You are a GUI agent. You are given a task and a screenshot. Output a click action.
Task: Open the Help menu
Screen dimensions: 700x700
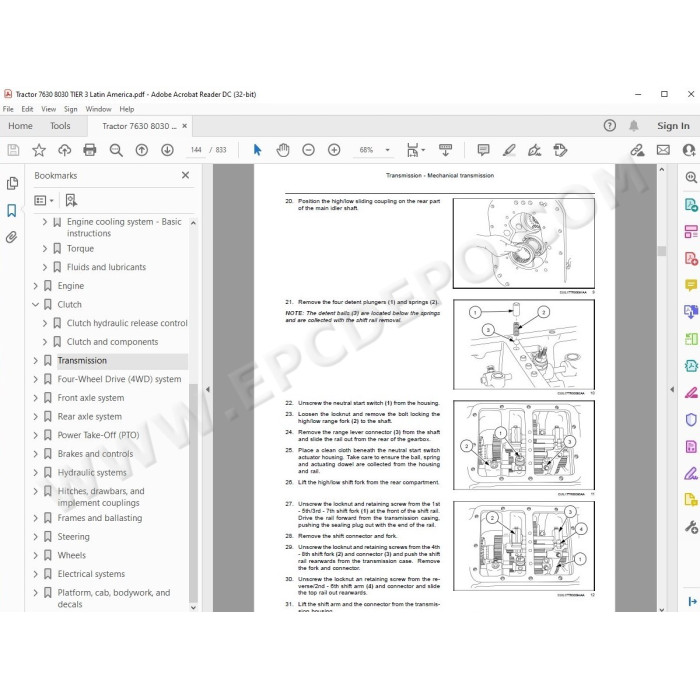(127, 109)
